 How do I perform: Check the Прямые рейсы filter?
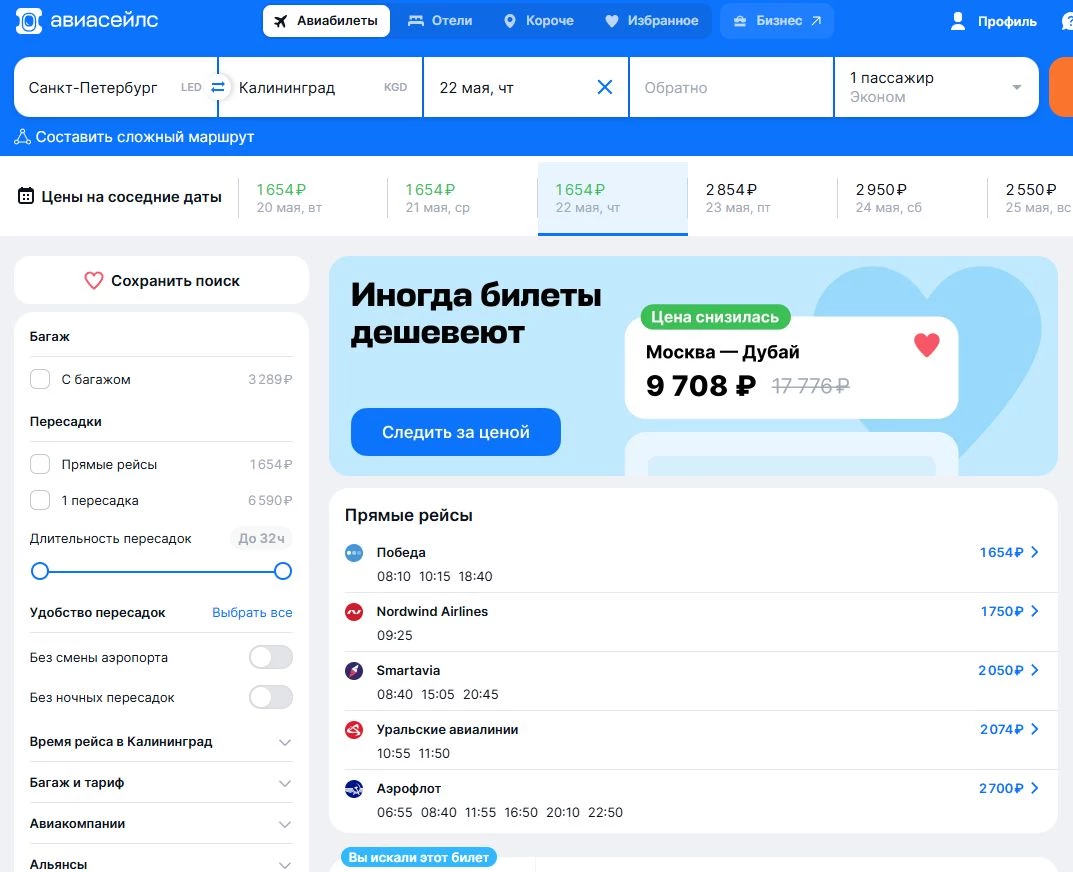pos(40,464)
